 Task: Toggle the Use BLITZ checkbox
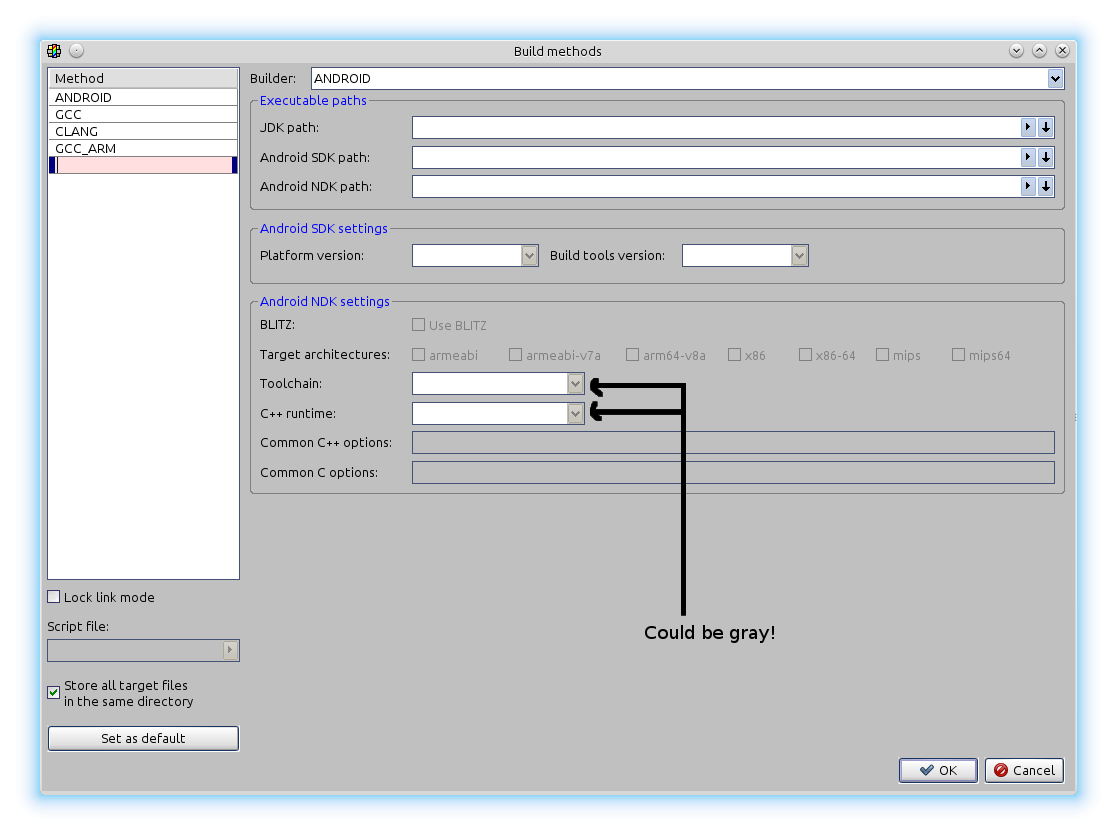pyautogui.click(x=418, y=325)
